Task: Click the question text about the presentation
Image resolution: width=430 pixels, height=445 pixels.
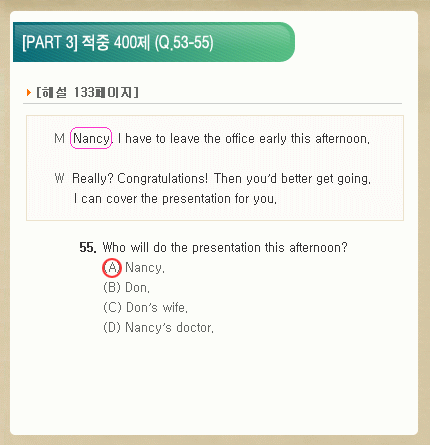Action: click(225, 248)
